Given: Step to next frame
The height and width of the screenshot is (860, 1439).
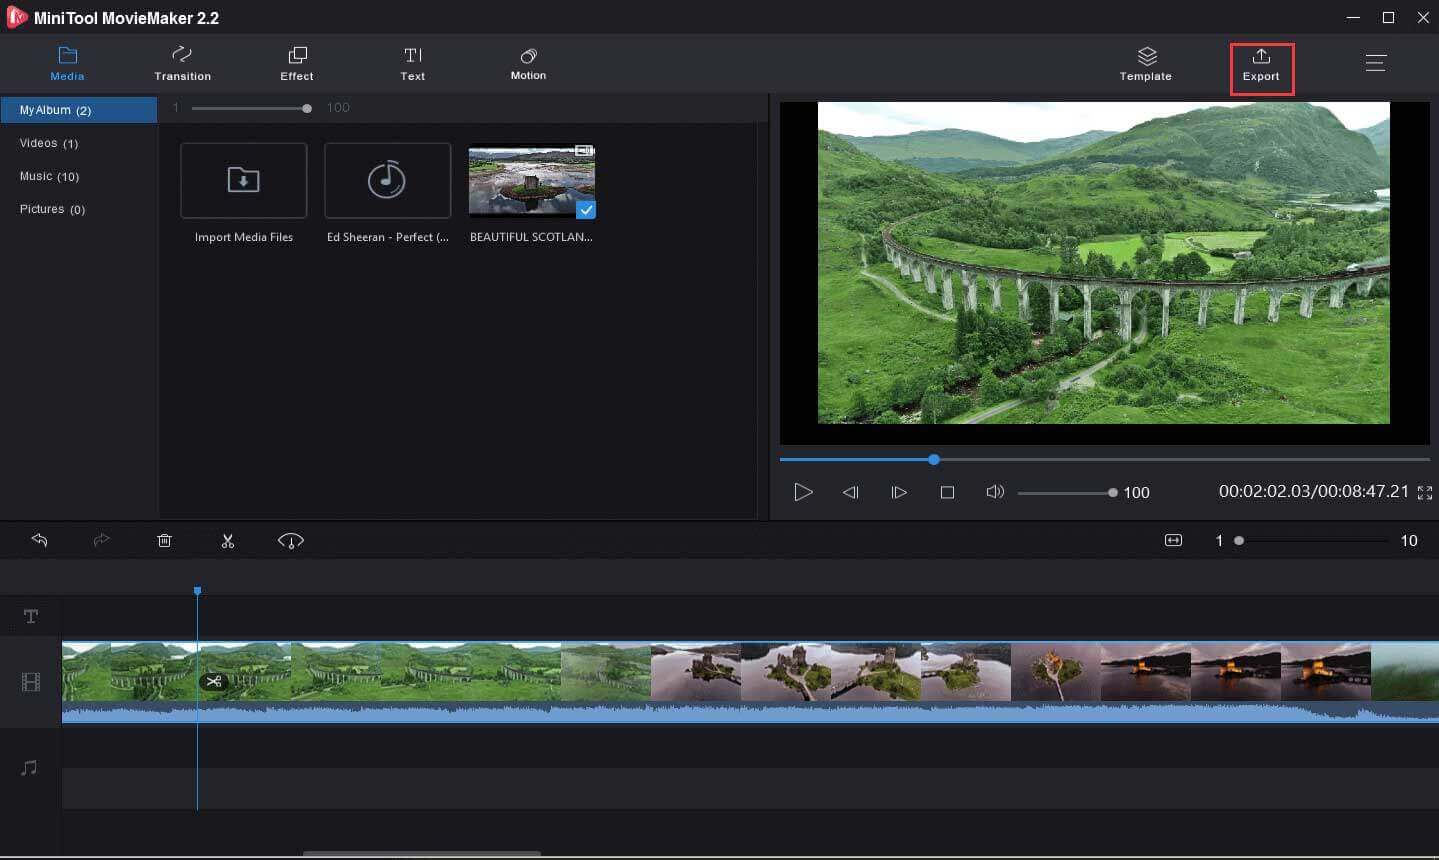Looking at the screenshot, I should click(898, 492).
